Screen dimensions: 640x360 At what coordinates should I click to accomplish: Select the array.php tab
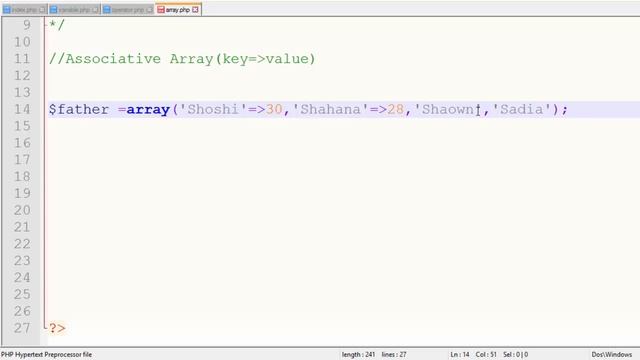pos(178,9)
